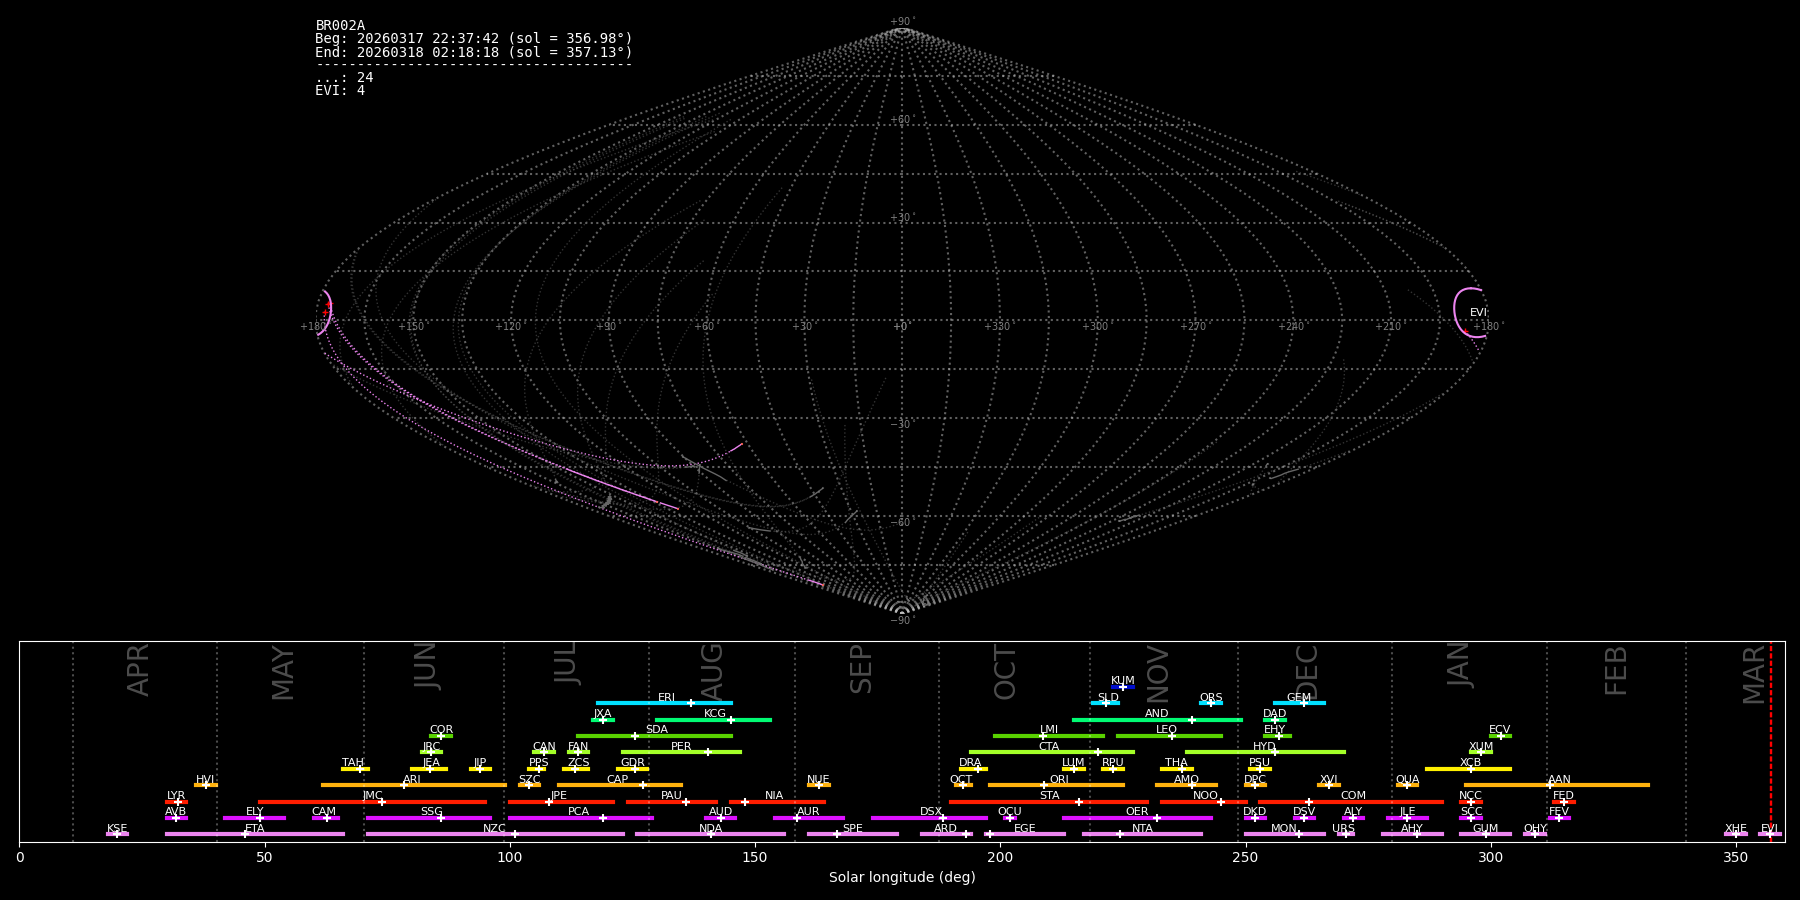Select the GEM shower label
This screenshot has height=900, width=1800.
tap(1298, 697)
